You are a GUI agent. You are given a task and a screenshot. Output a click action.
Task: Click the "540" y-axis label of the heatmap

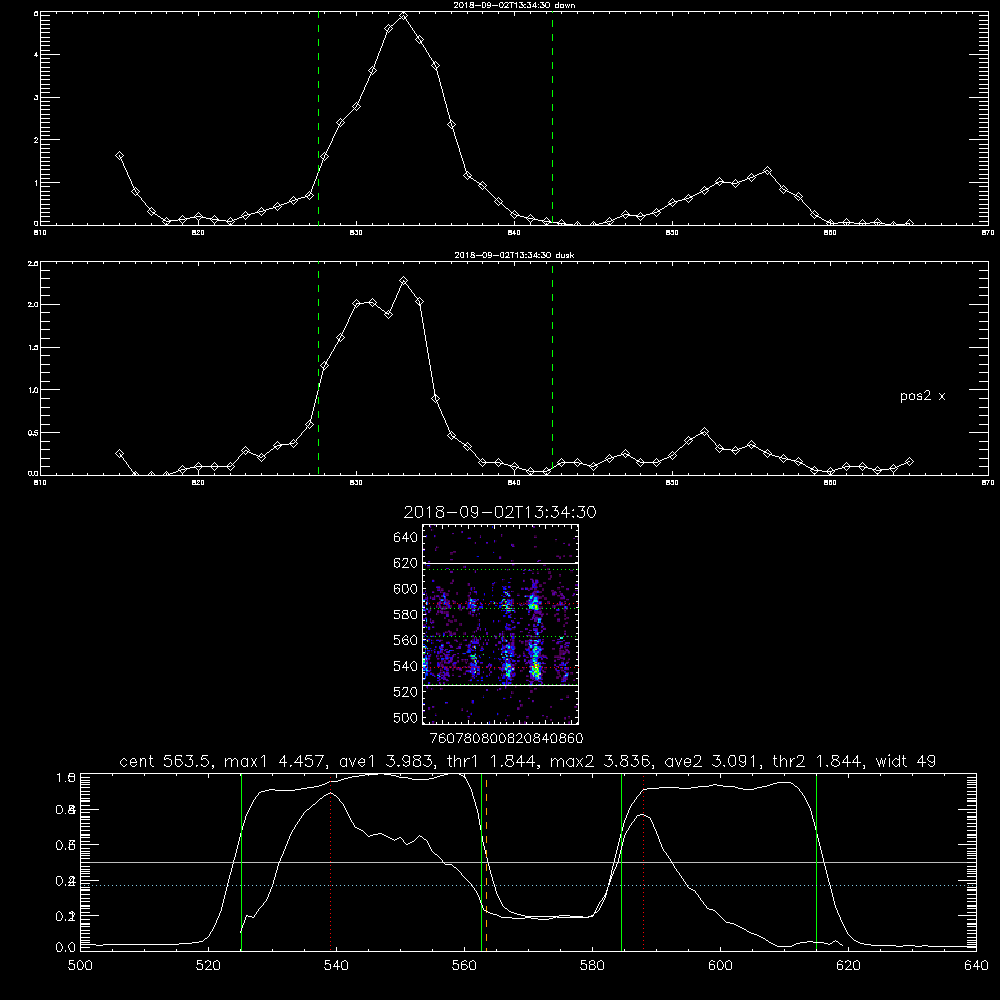pos(406,666)
